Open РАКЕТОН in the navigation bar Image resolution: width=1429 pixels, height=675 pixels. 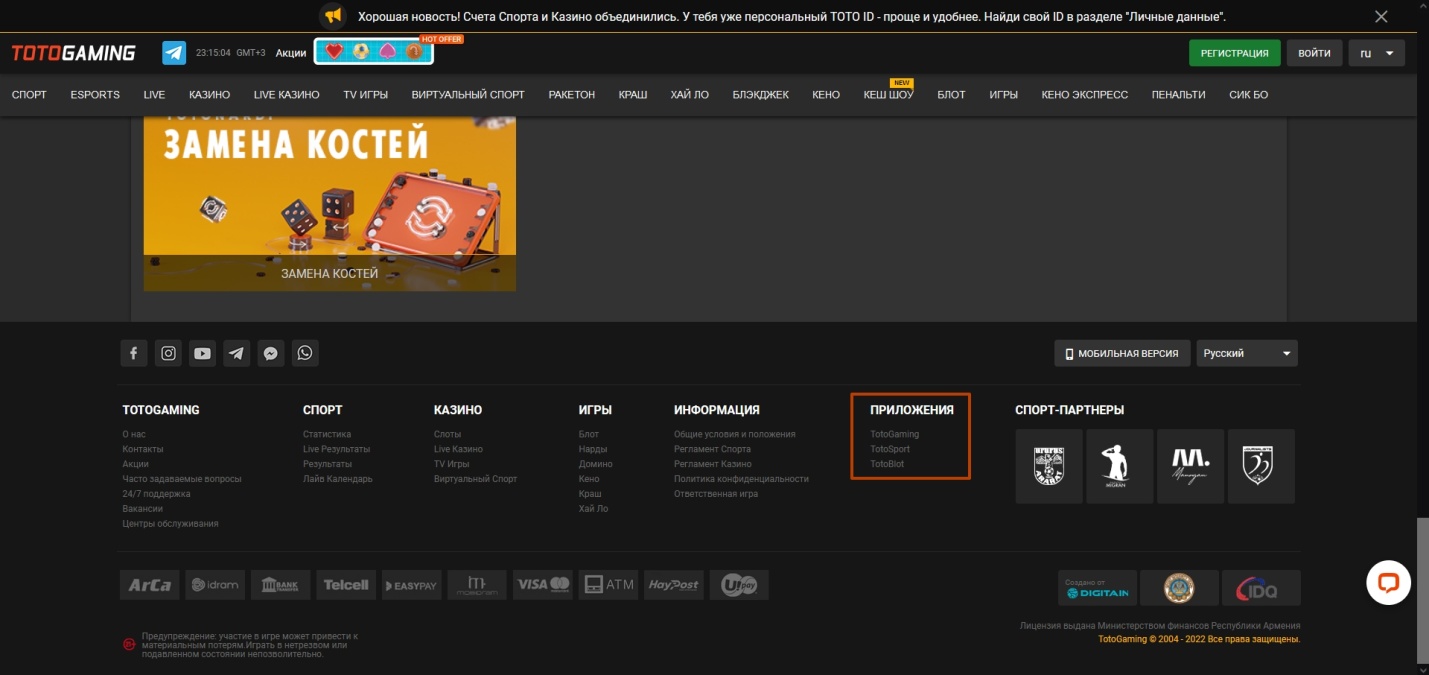pyautogui.click(x=572, y=95)
